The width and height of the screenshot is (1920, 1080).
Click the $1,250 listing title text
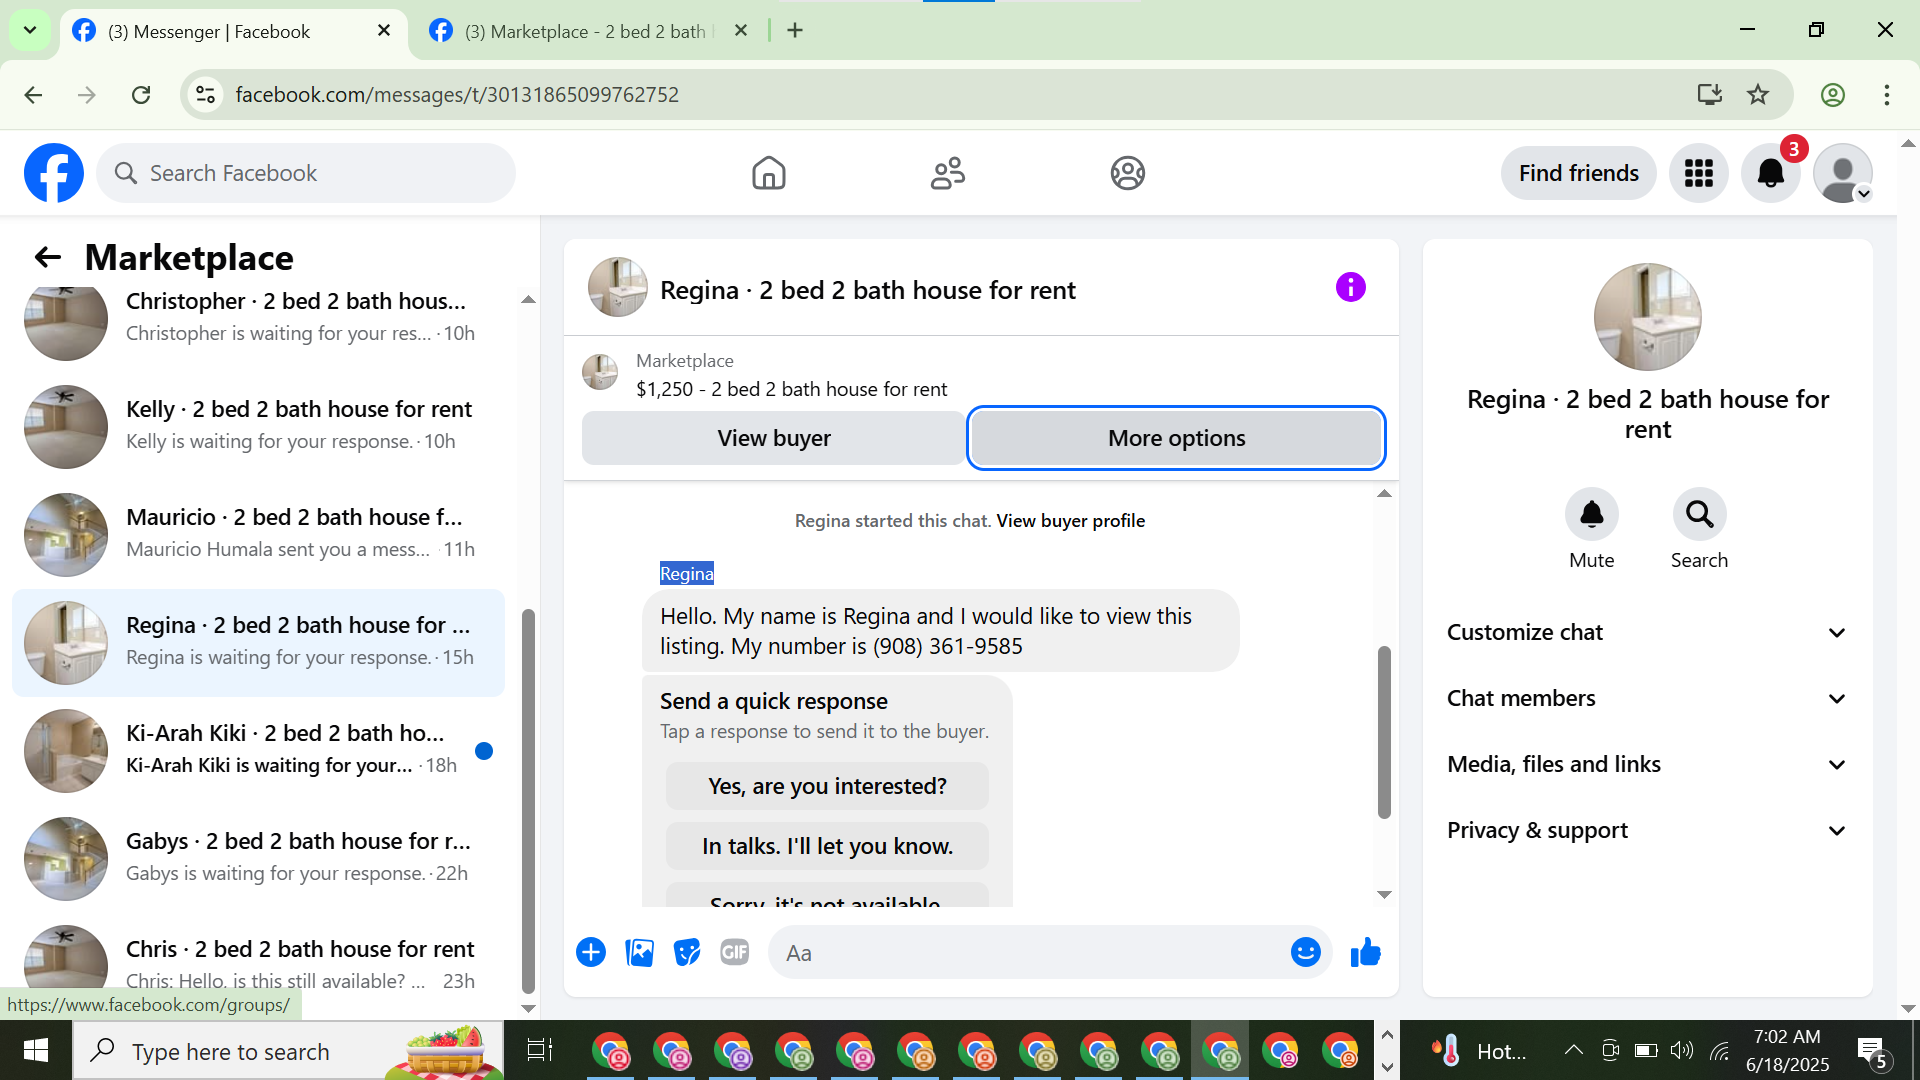[791, 389]
